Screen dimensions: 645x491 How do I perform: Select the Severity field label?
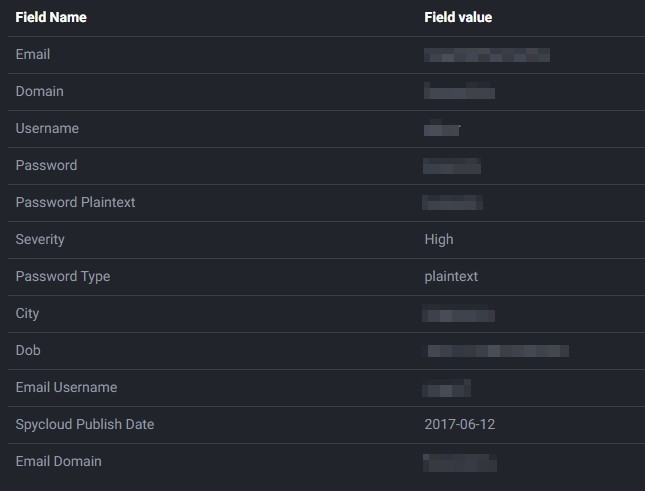[40, 239]
